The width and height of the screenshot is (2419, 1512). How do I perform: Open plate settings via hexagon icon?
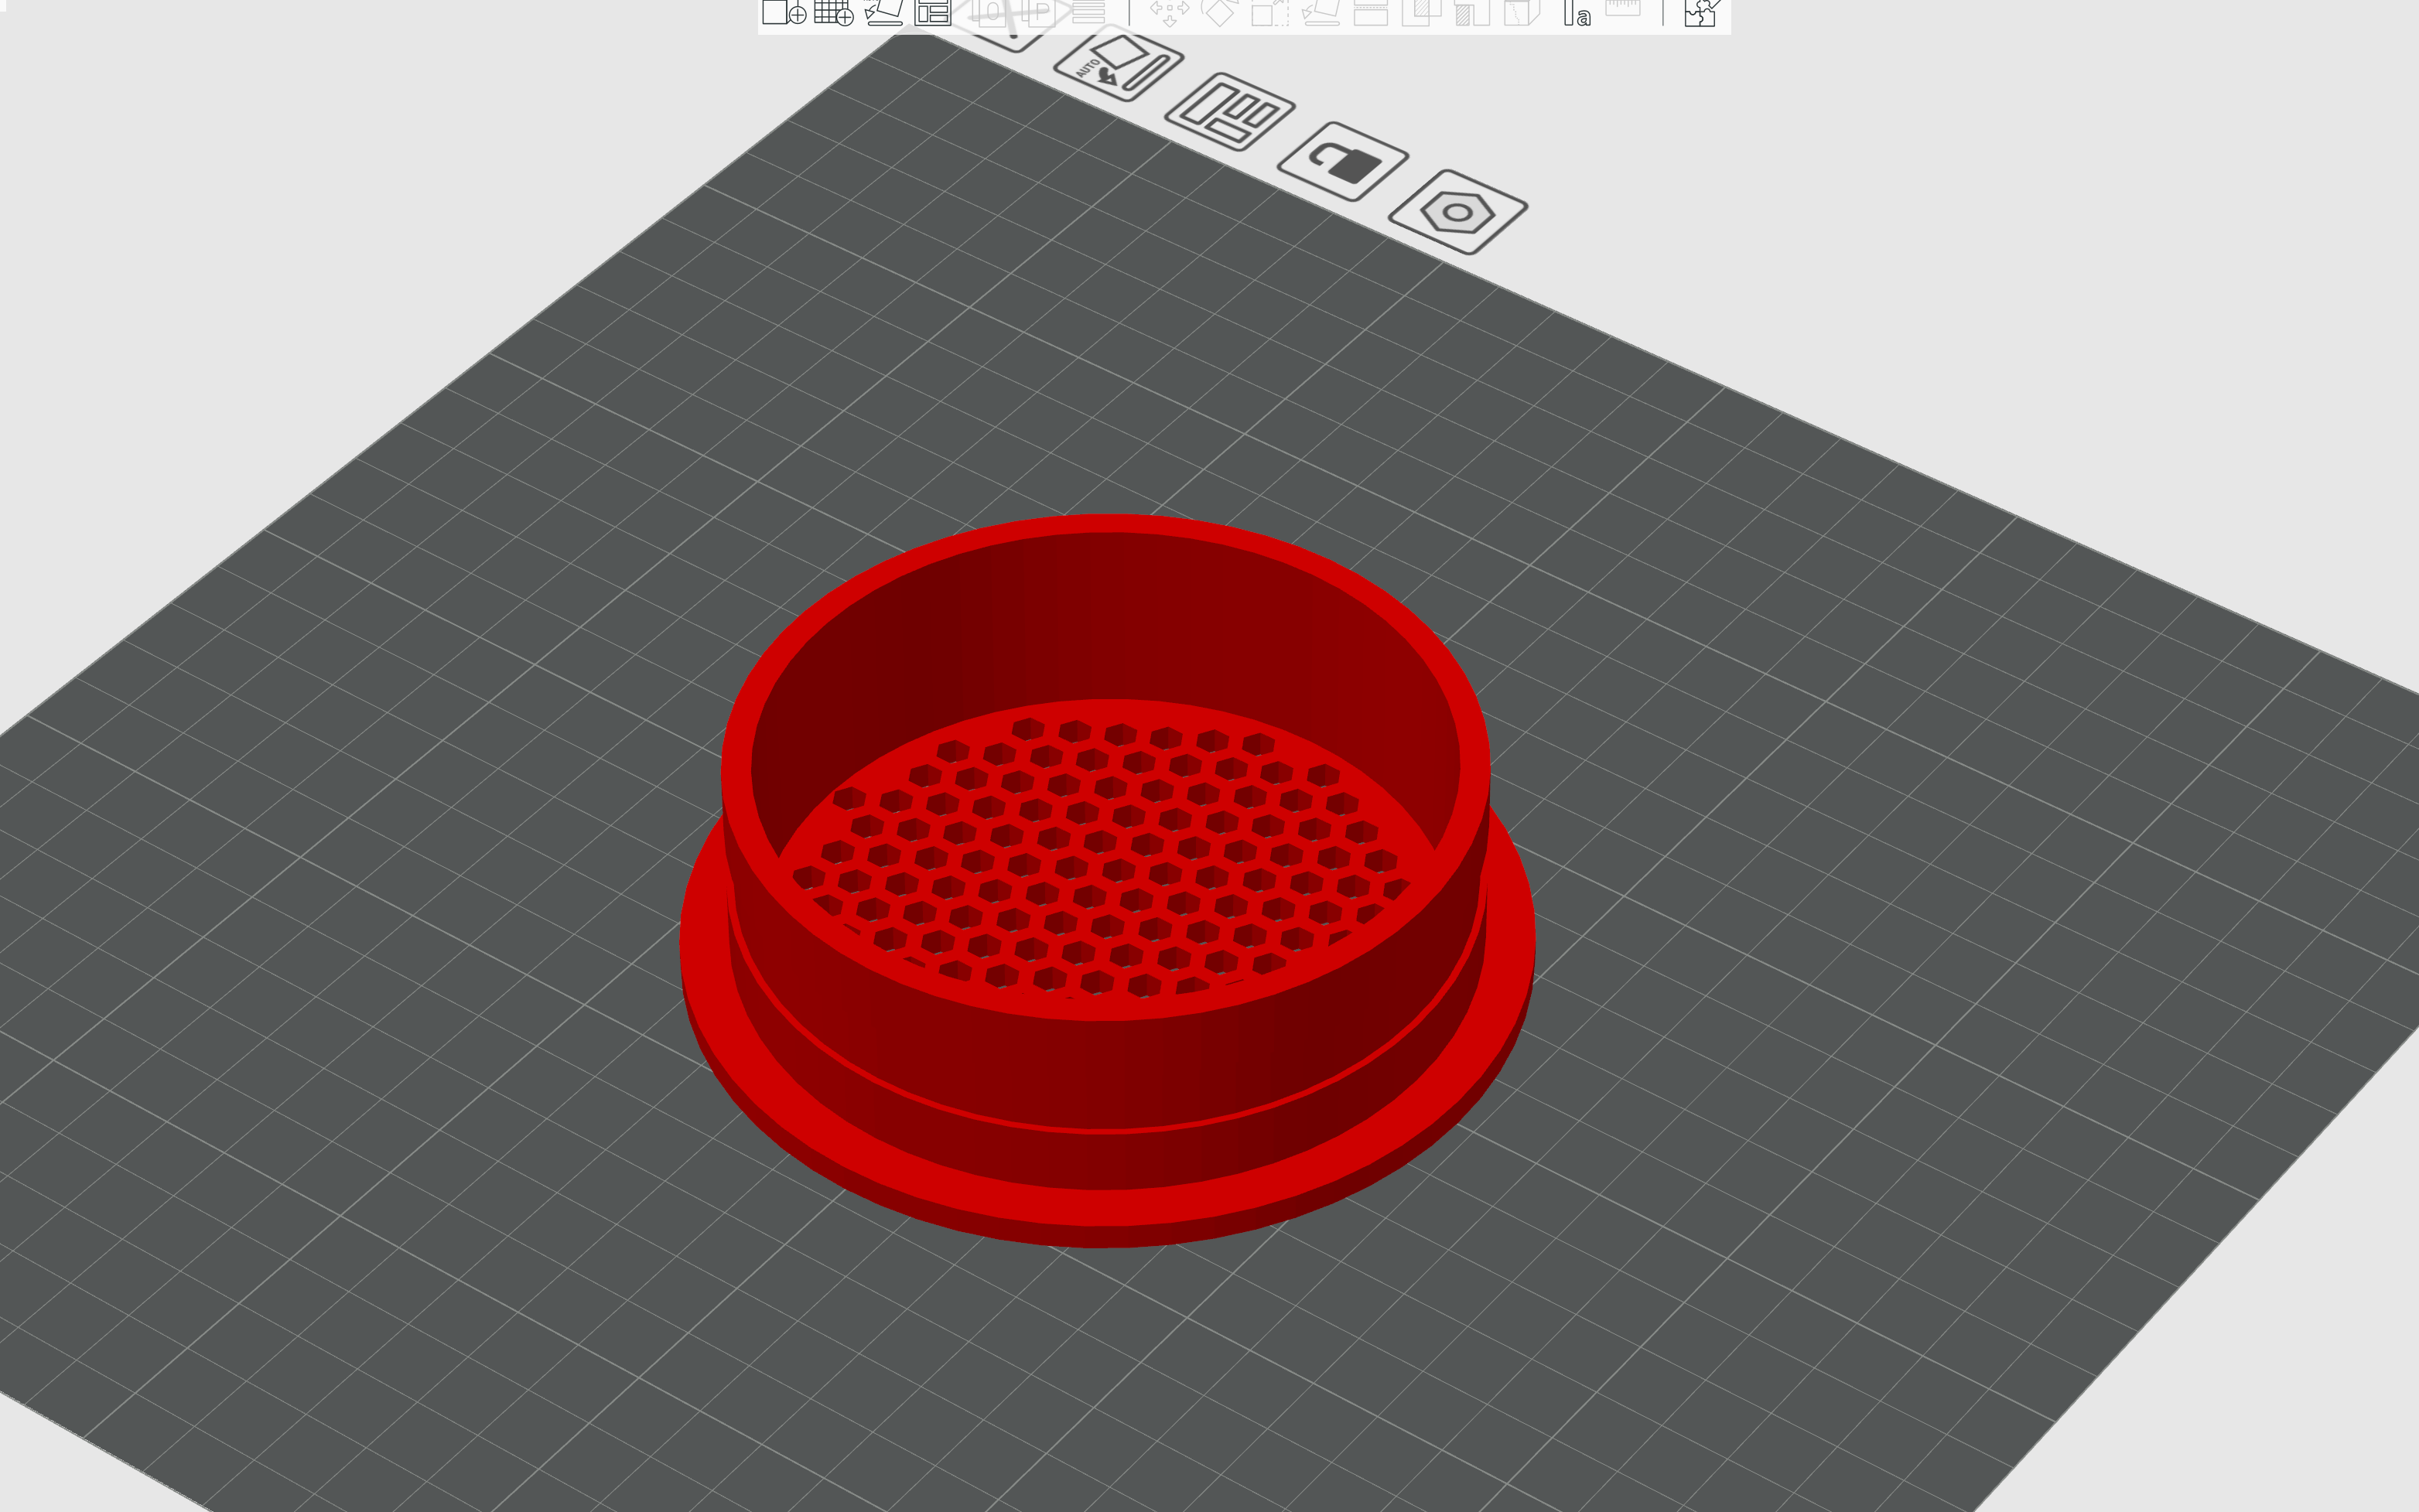coord(1457,212)
